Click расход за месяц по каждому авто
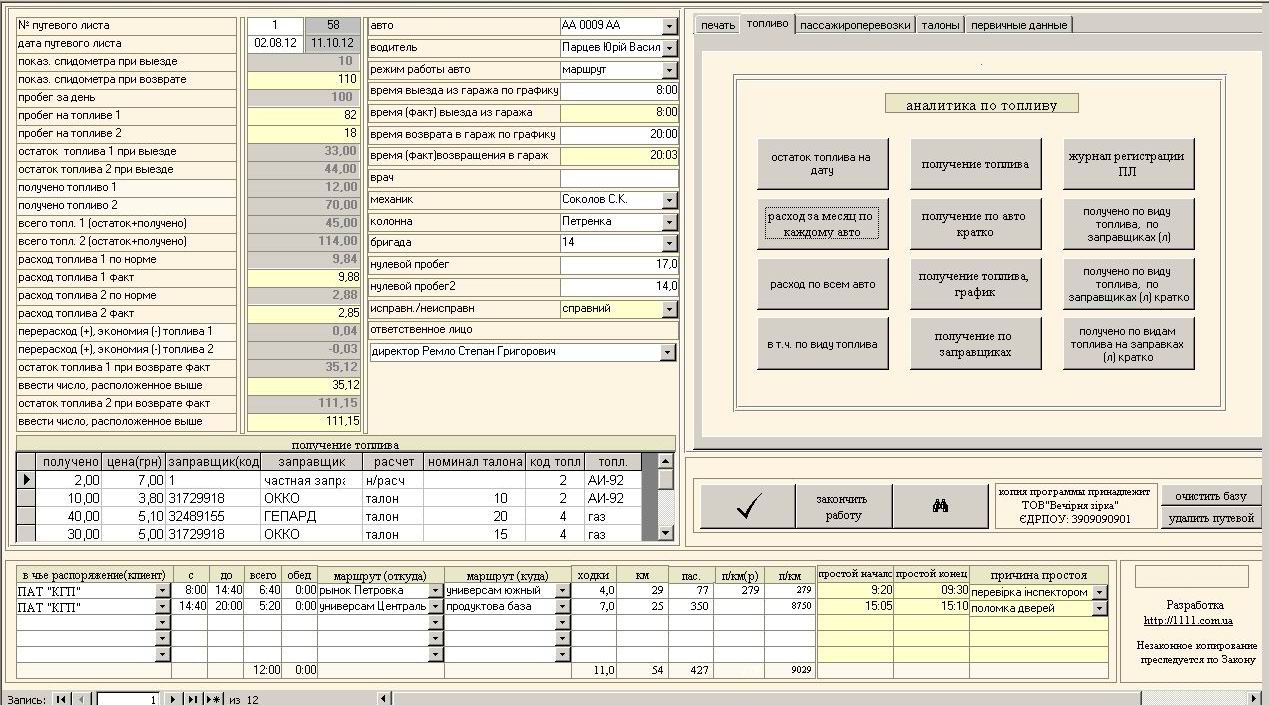Image resolution: width=1269 pixels, height=705 pixels. tap(822, 224)
